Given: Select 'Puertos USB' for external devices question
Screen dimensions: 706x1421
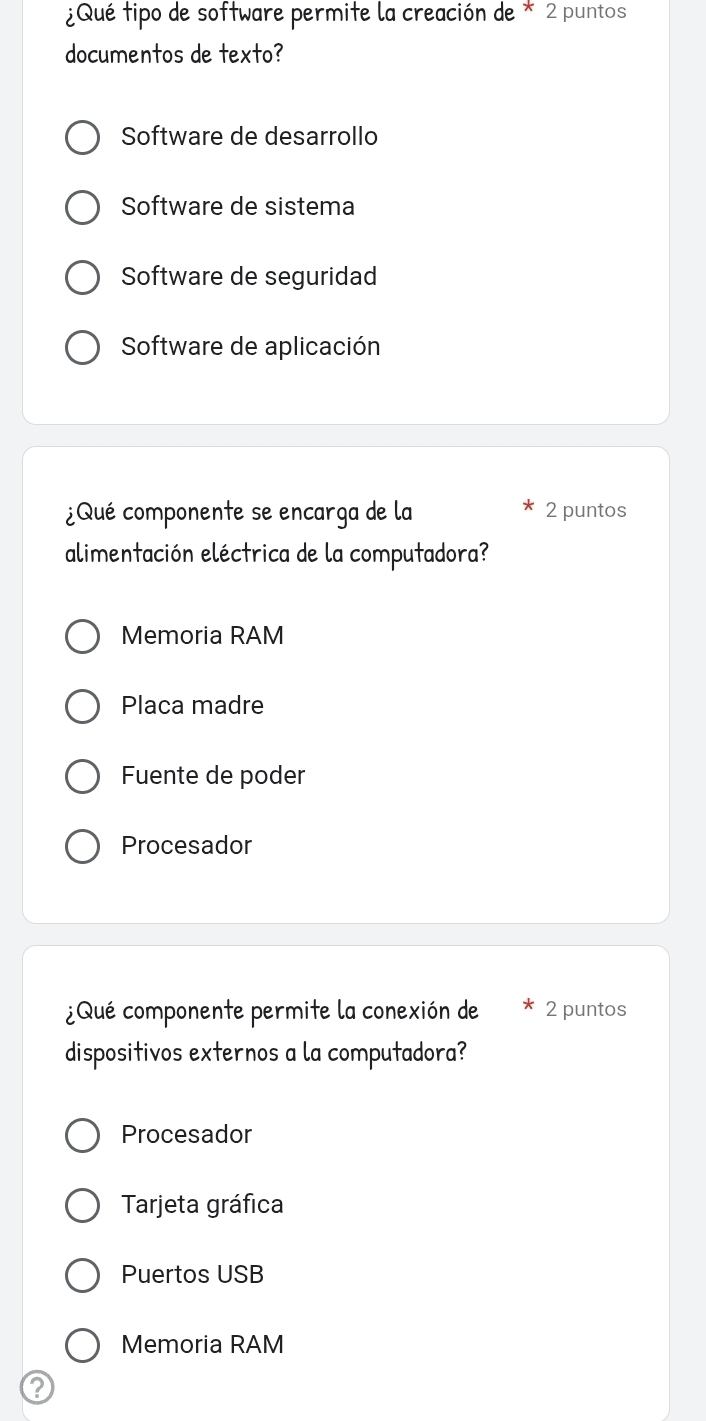Looking at the screenshot, I should (82, 1275).
